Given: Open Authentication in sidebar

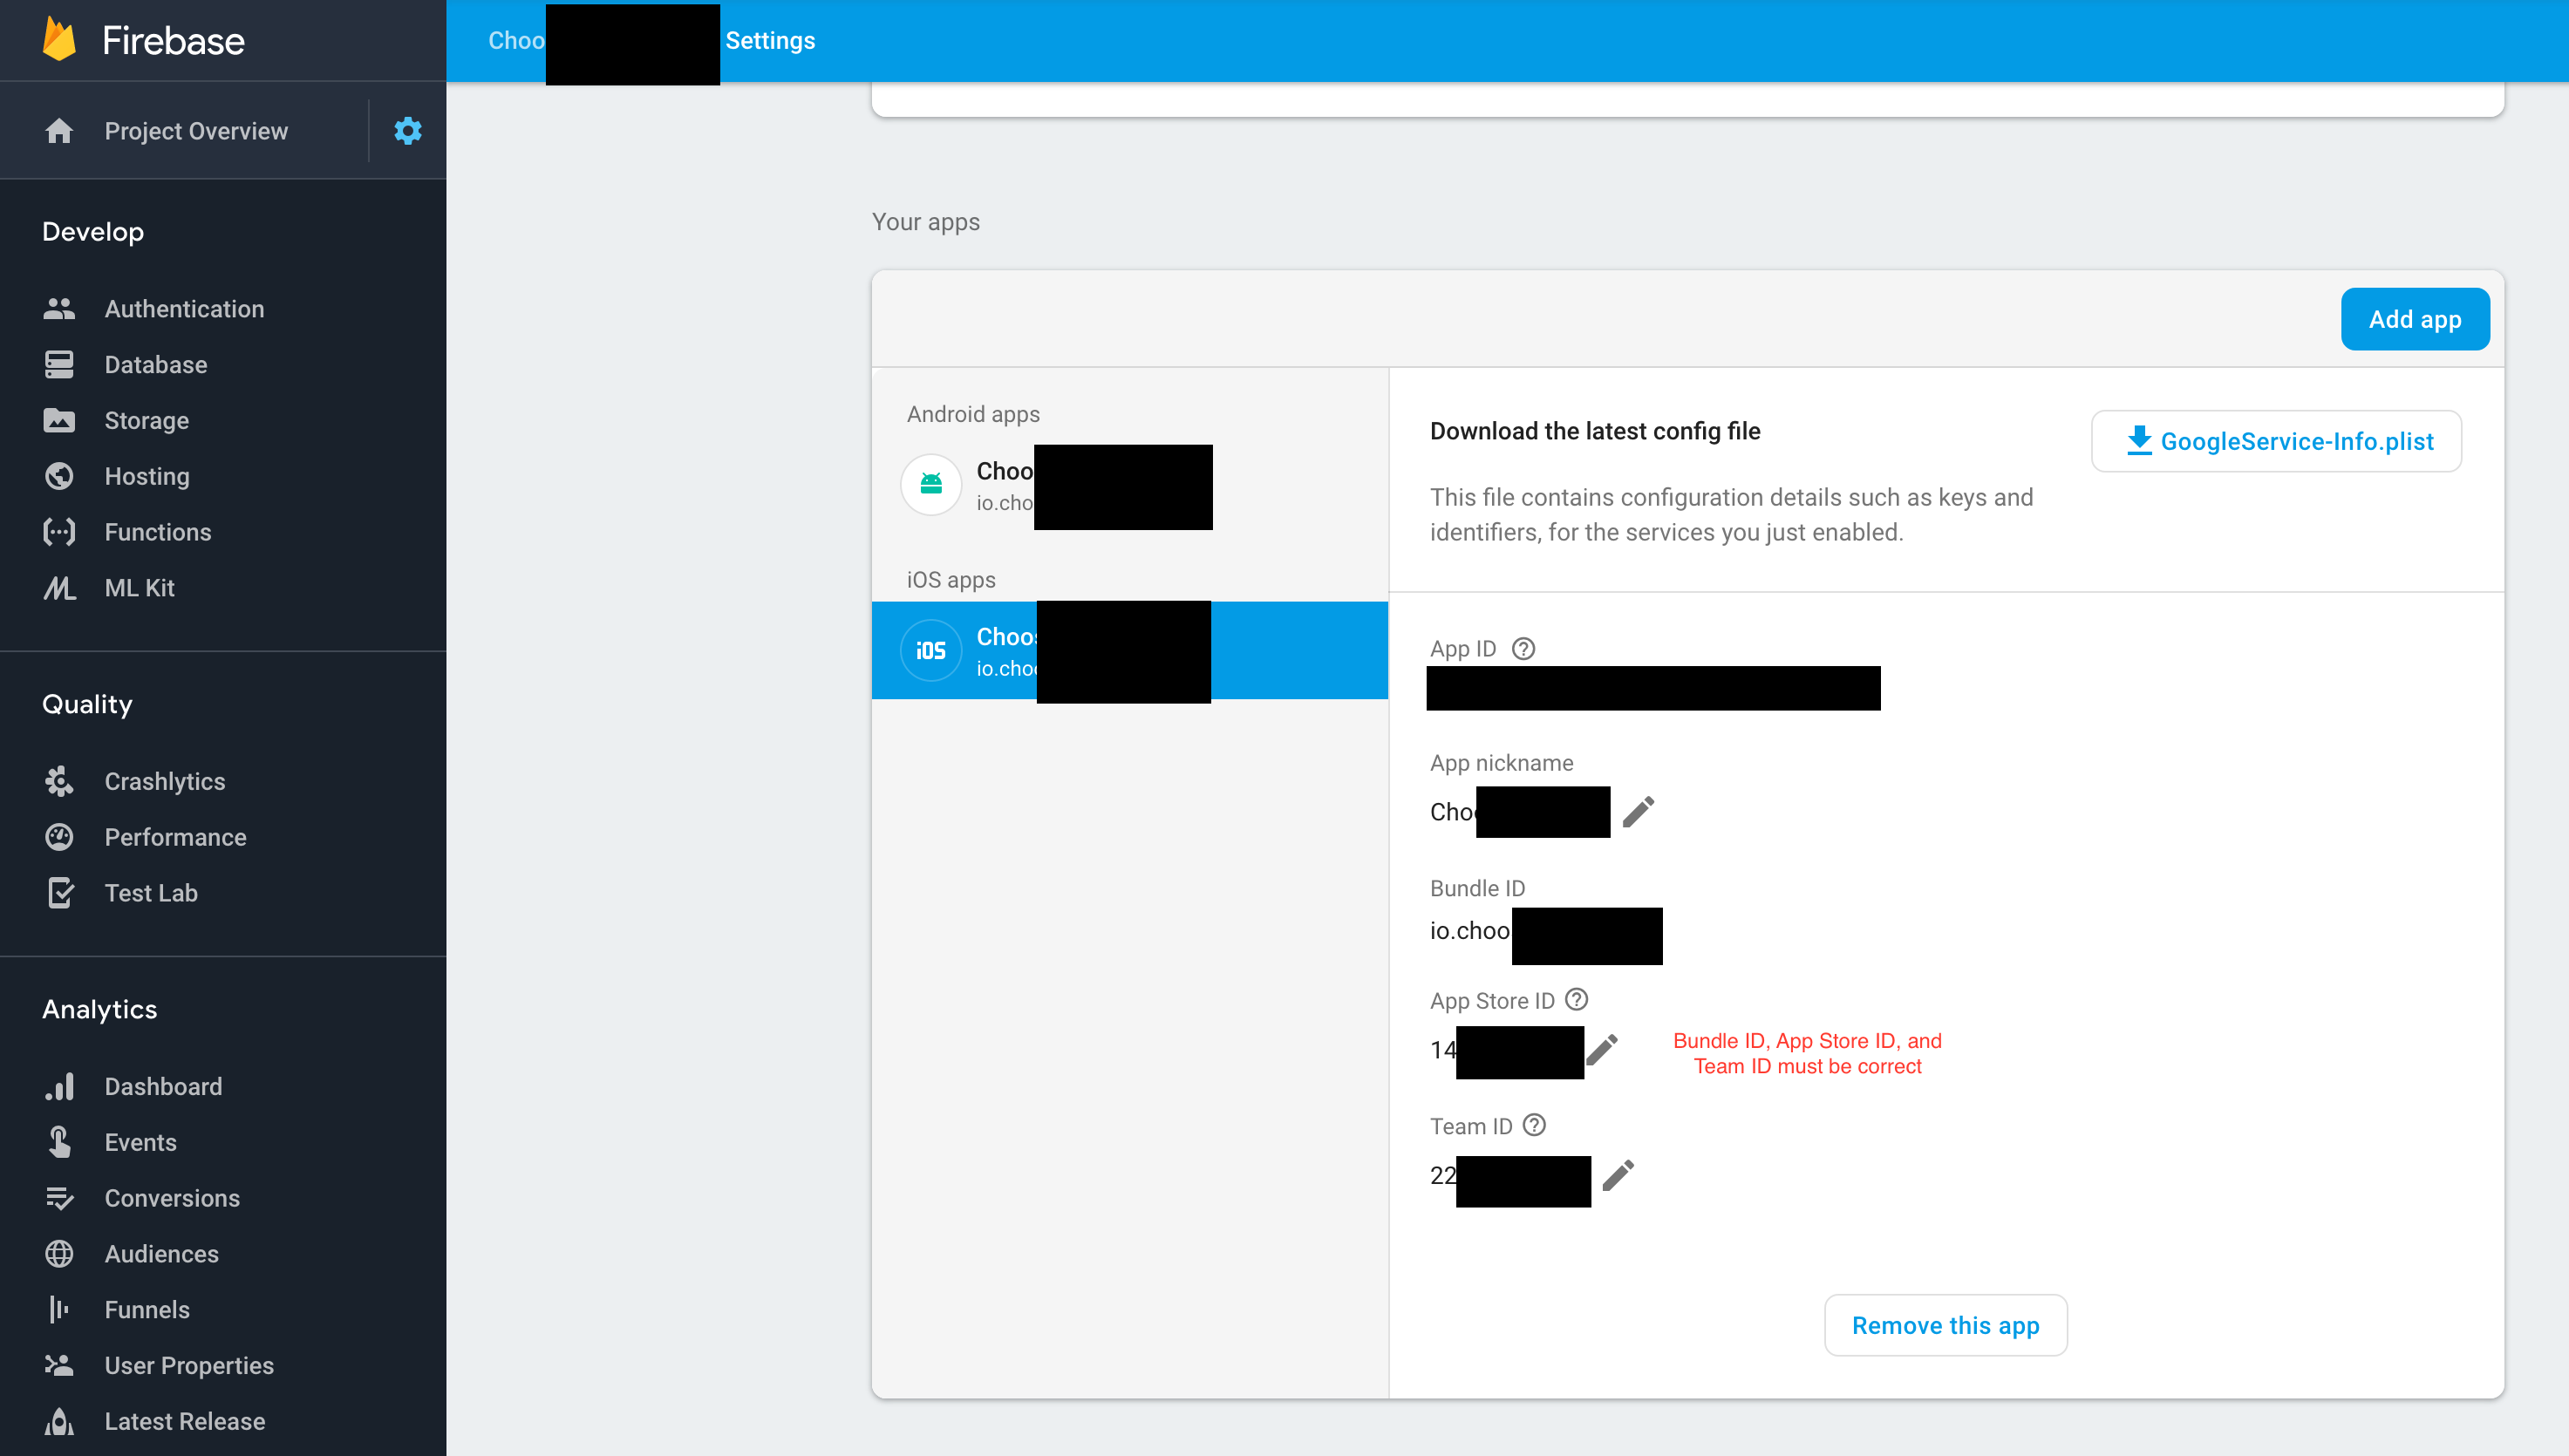Looking at the screenshot, I should pos(184,309).
